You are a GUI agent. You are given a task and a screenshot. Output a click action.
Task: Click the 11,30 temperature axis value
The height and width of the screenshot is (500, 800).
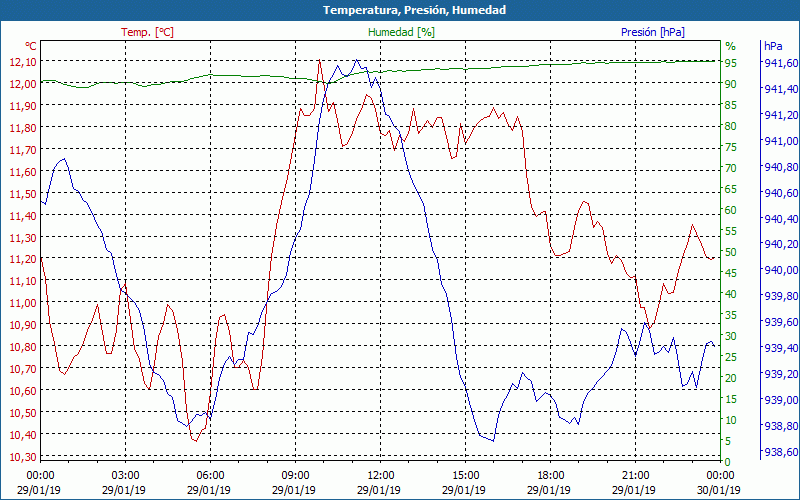23,237
